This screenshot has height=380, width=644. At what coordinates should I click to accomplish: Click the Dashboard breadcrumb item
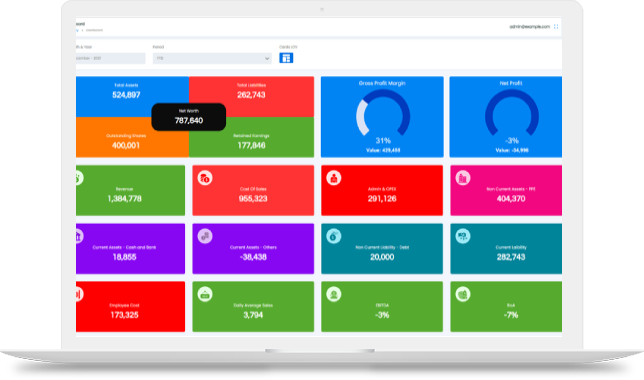point(94,30)
